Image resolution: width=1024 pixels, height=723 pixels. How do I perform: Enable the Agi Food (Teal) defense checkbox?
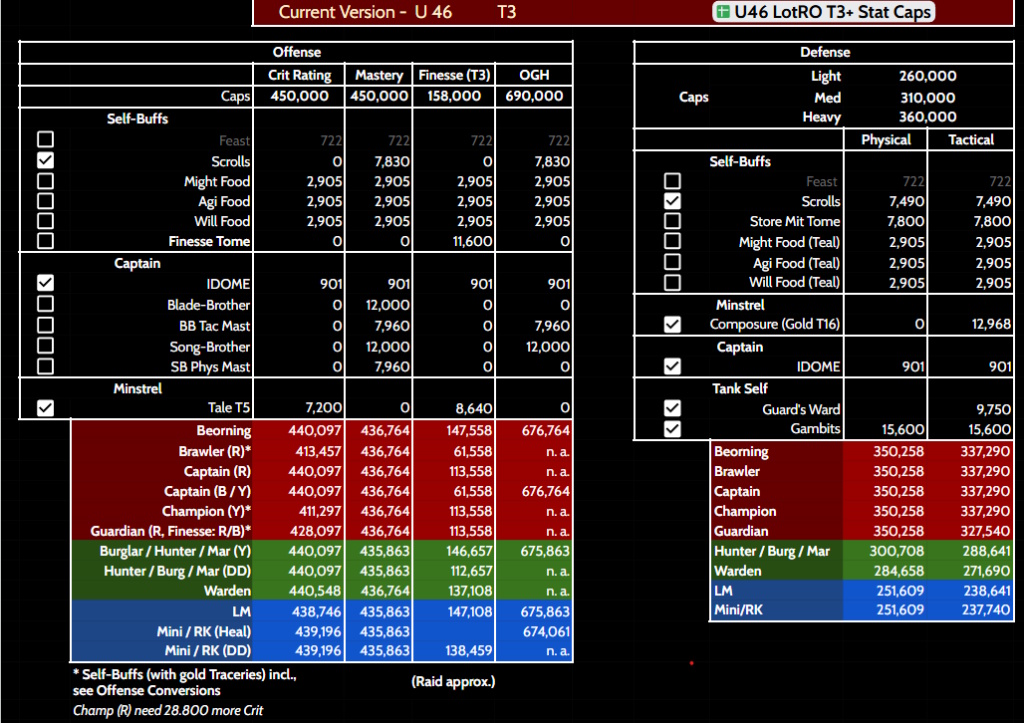672,263
